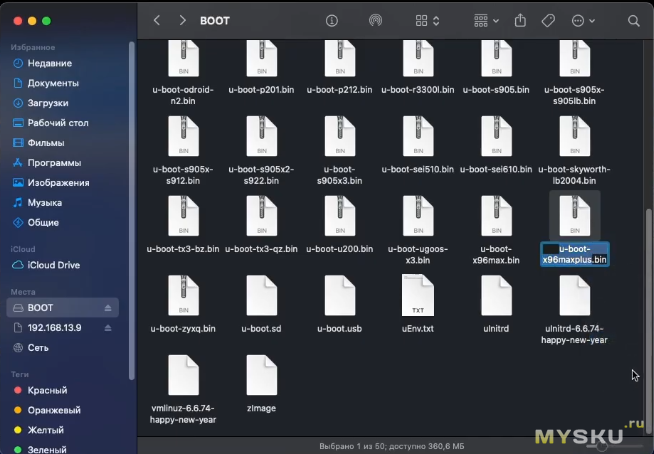Screen dimensions: 654x454
Task: Open the Finder search
Action: pos(633,20)
